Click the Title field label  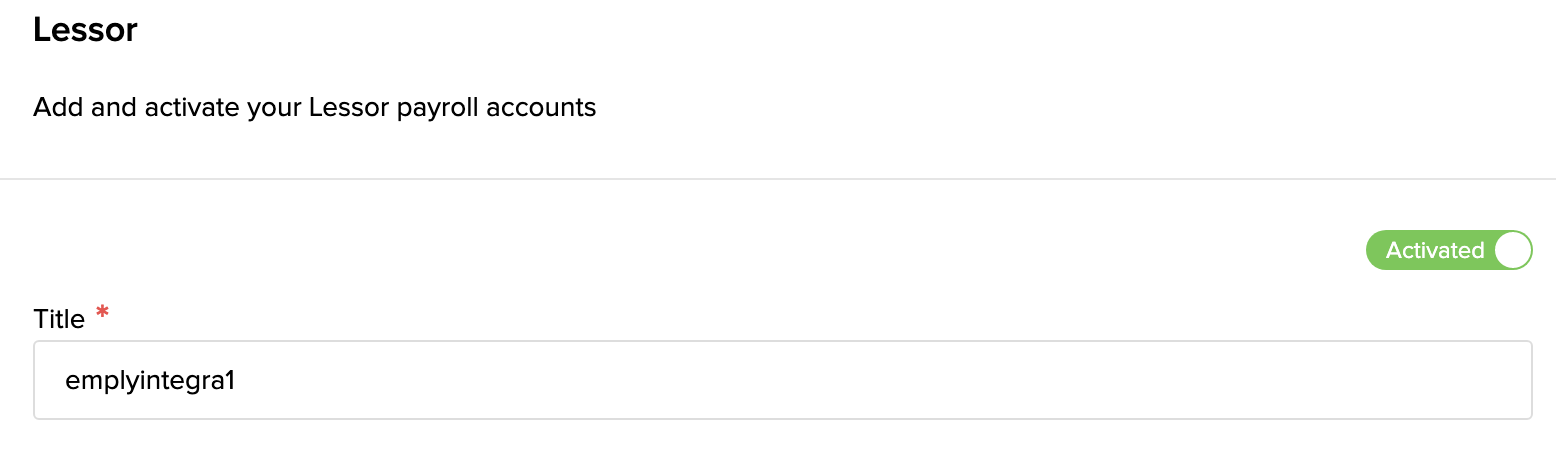[59, 319]
